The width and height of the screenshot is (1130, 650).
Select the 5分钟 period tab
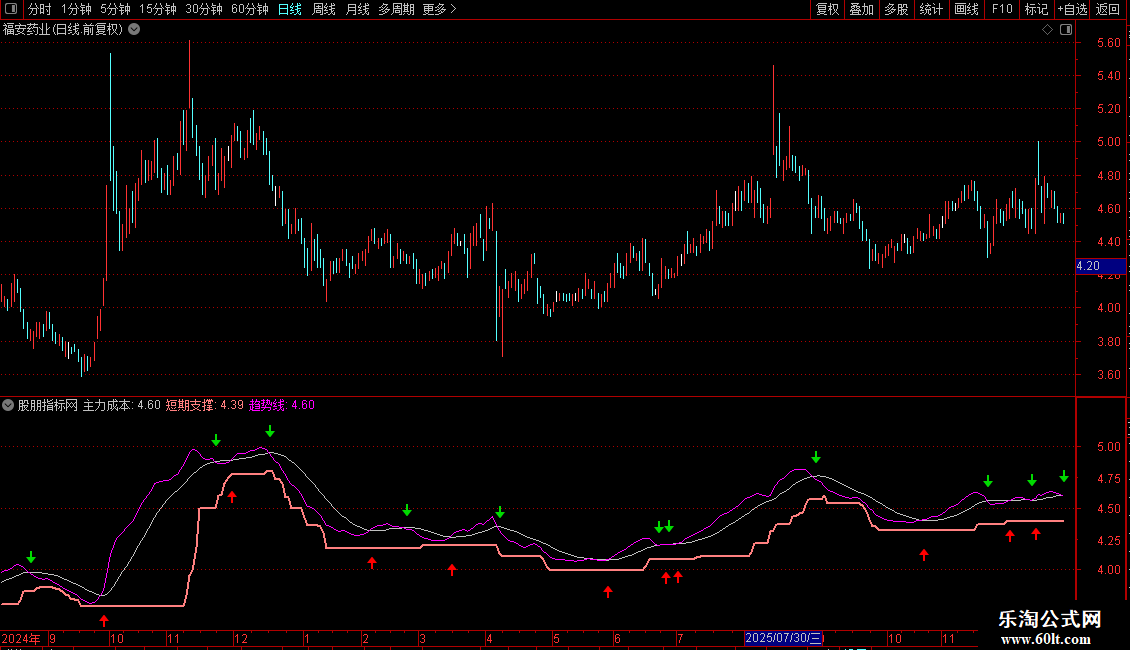(115, 9)
